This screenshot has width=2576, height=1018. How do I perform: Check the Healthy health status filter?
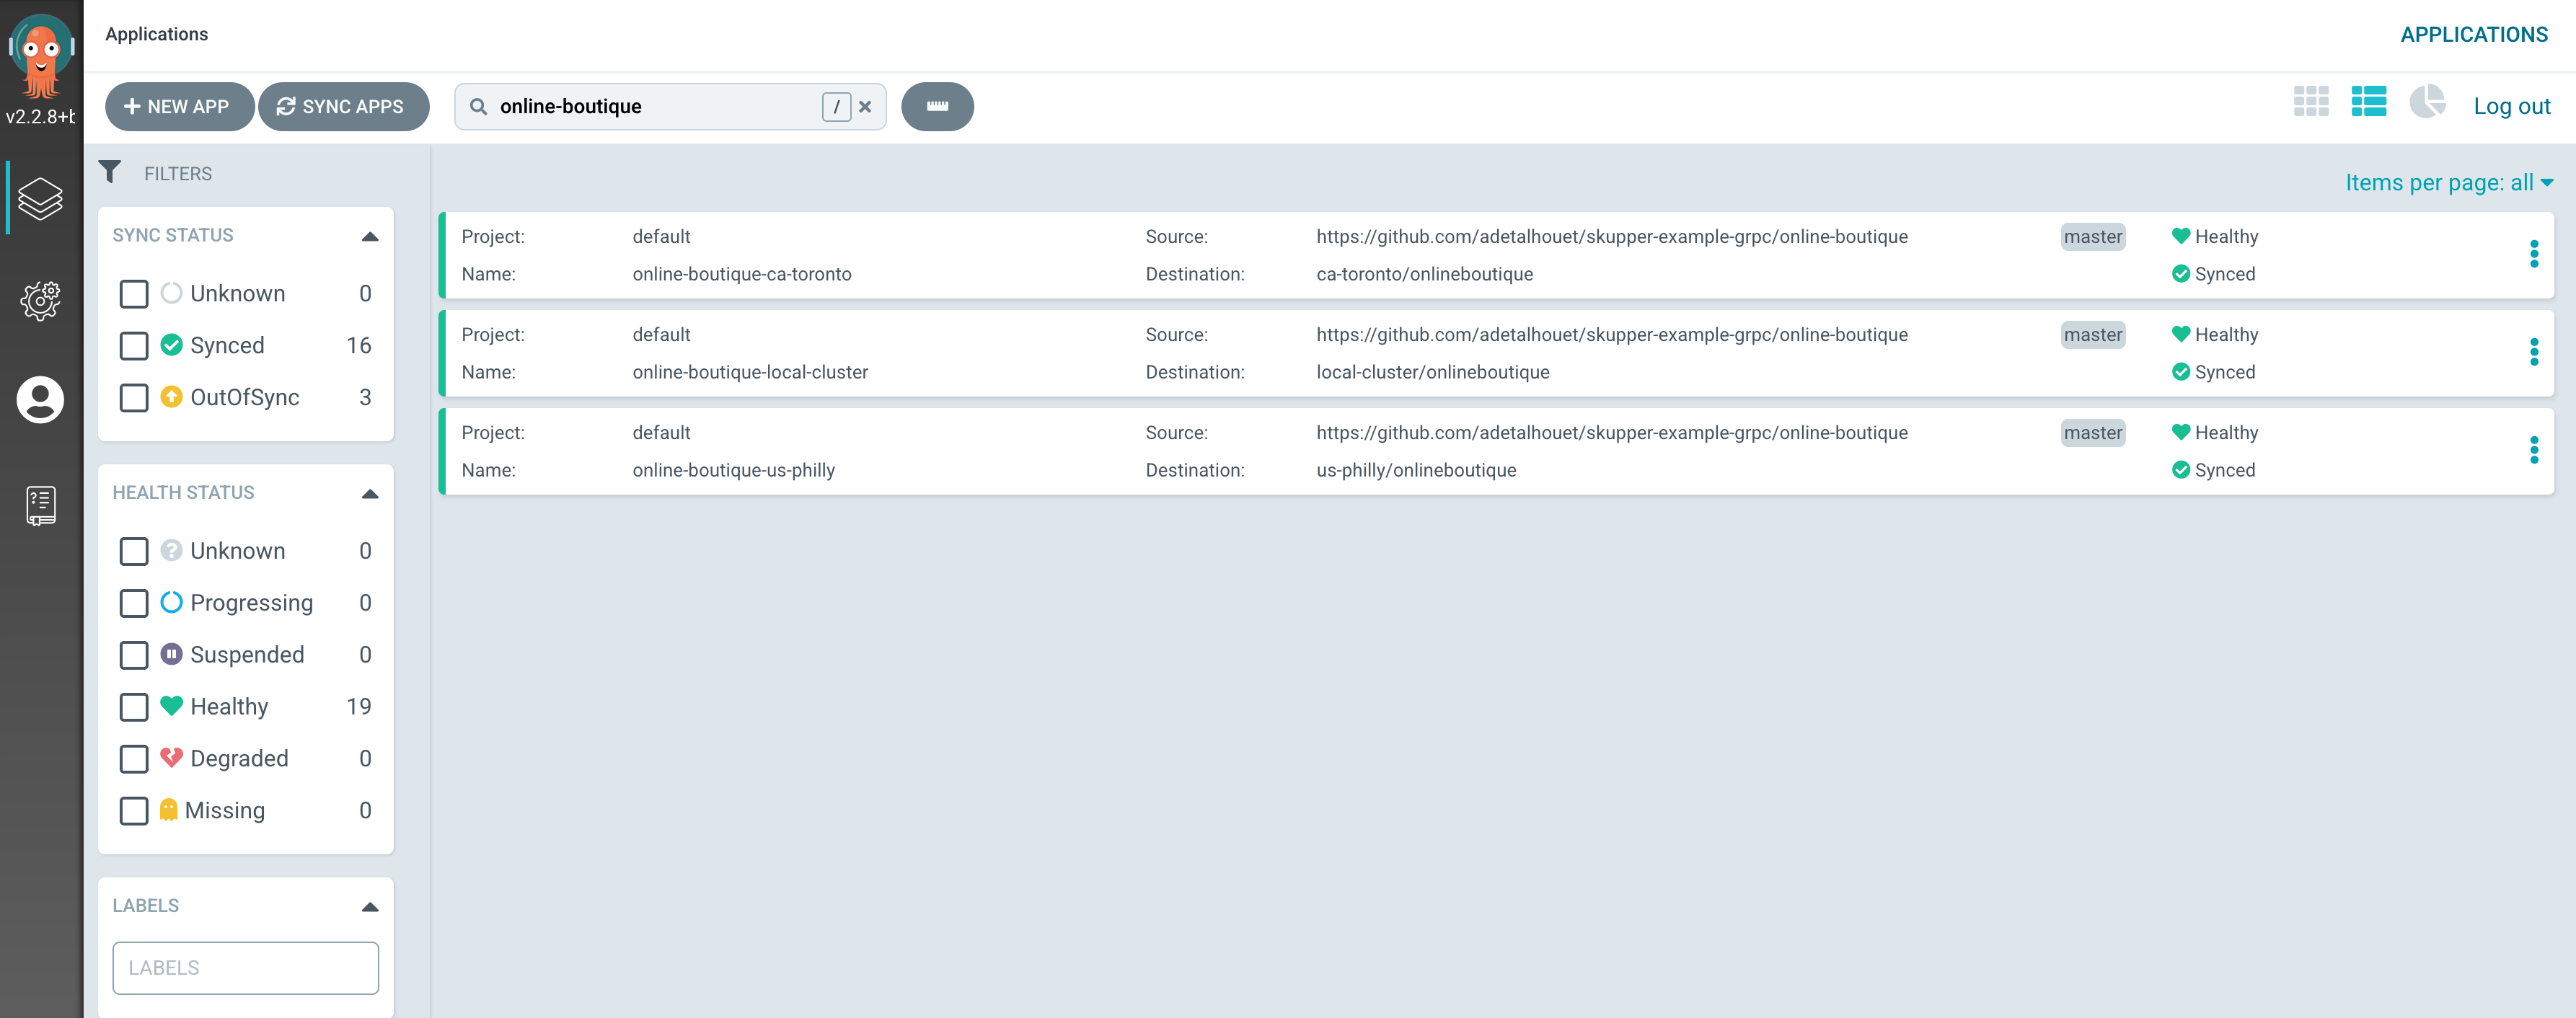pos(134,707)
